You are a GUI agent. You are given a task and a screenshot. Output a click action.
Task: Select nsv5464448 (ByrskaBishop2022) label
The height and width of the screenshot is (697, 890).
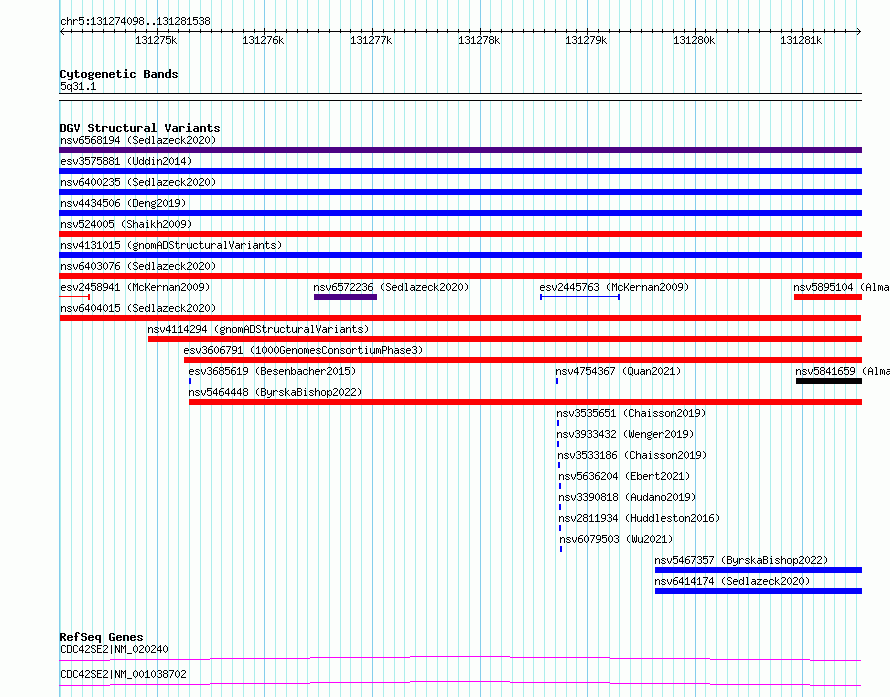(275, 392)
